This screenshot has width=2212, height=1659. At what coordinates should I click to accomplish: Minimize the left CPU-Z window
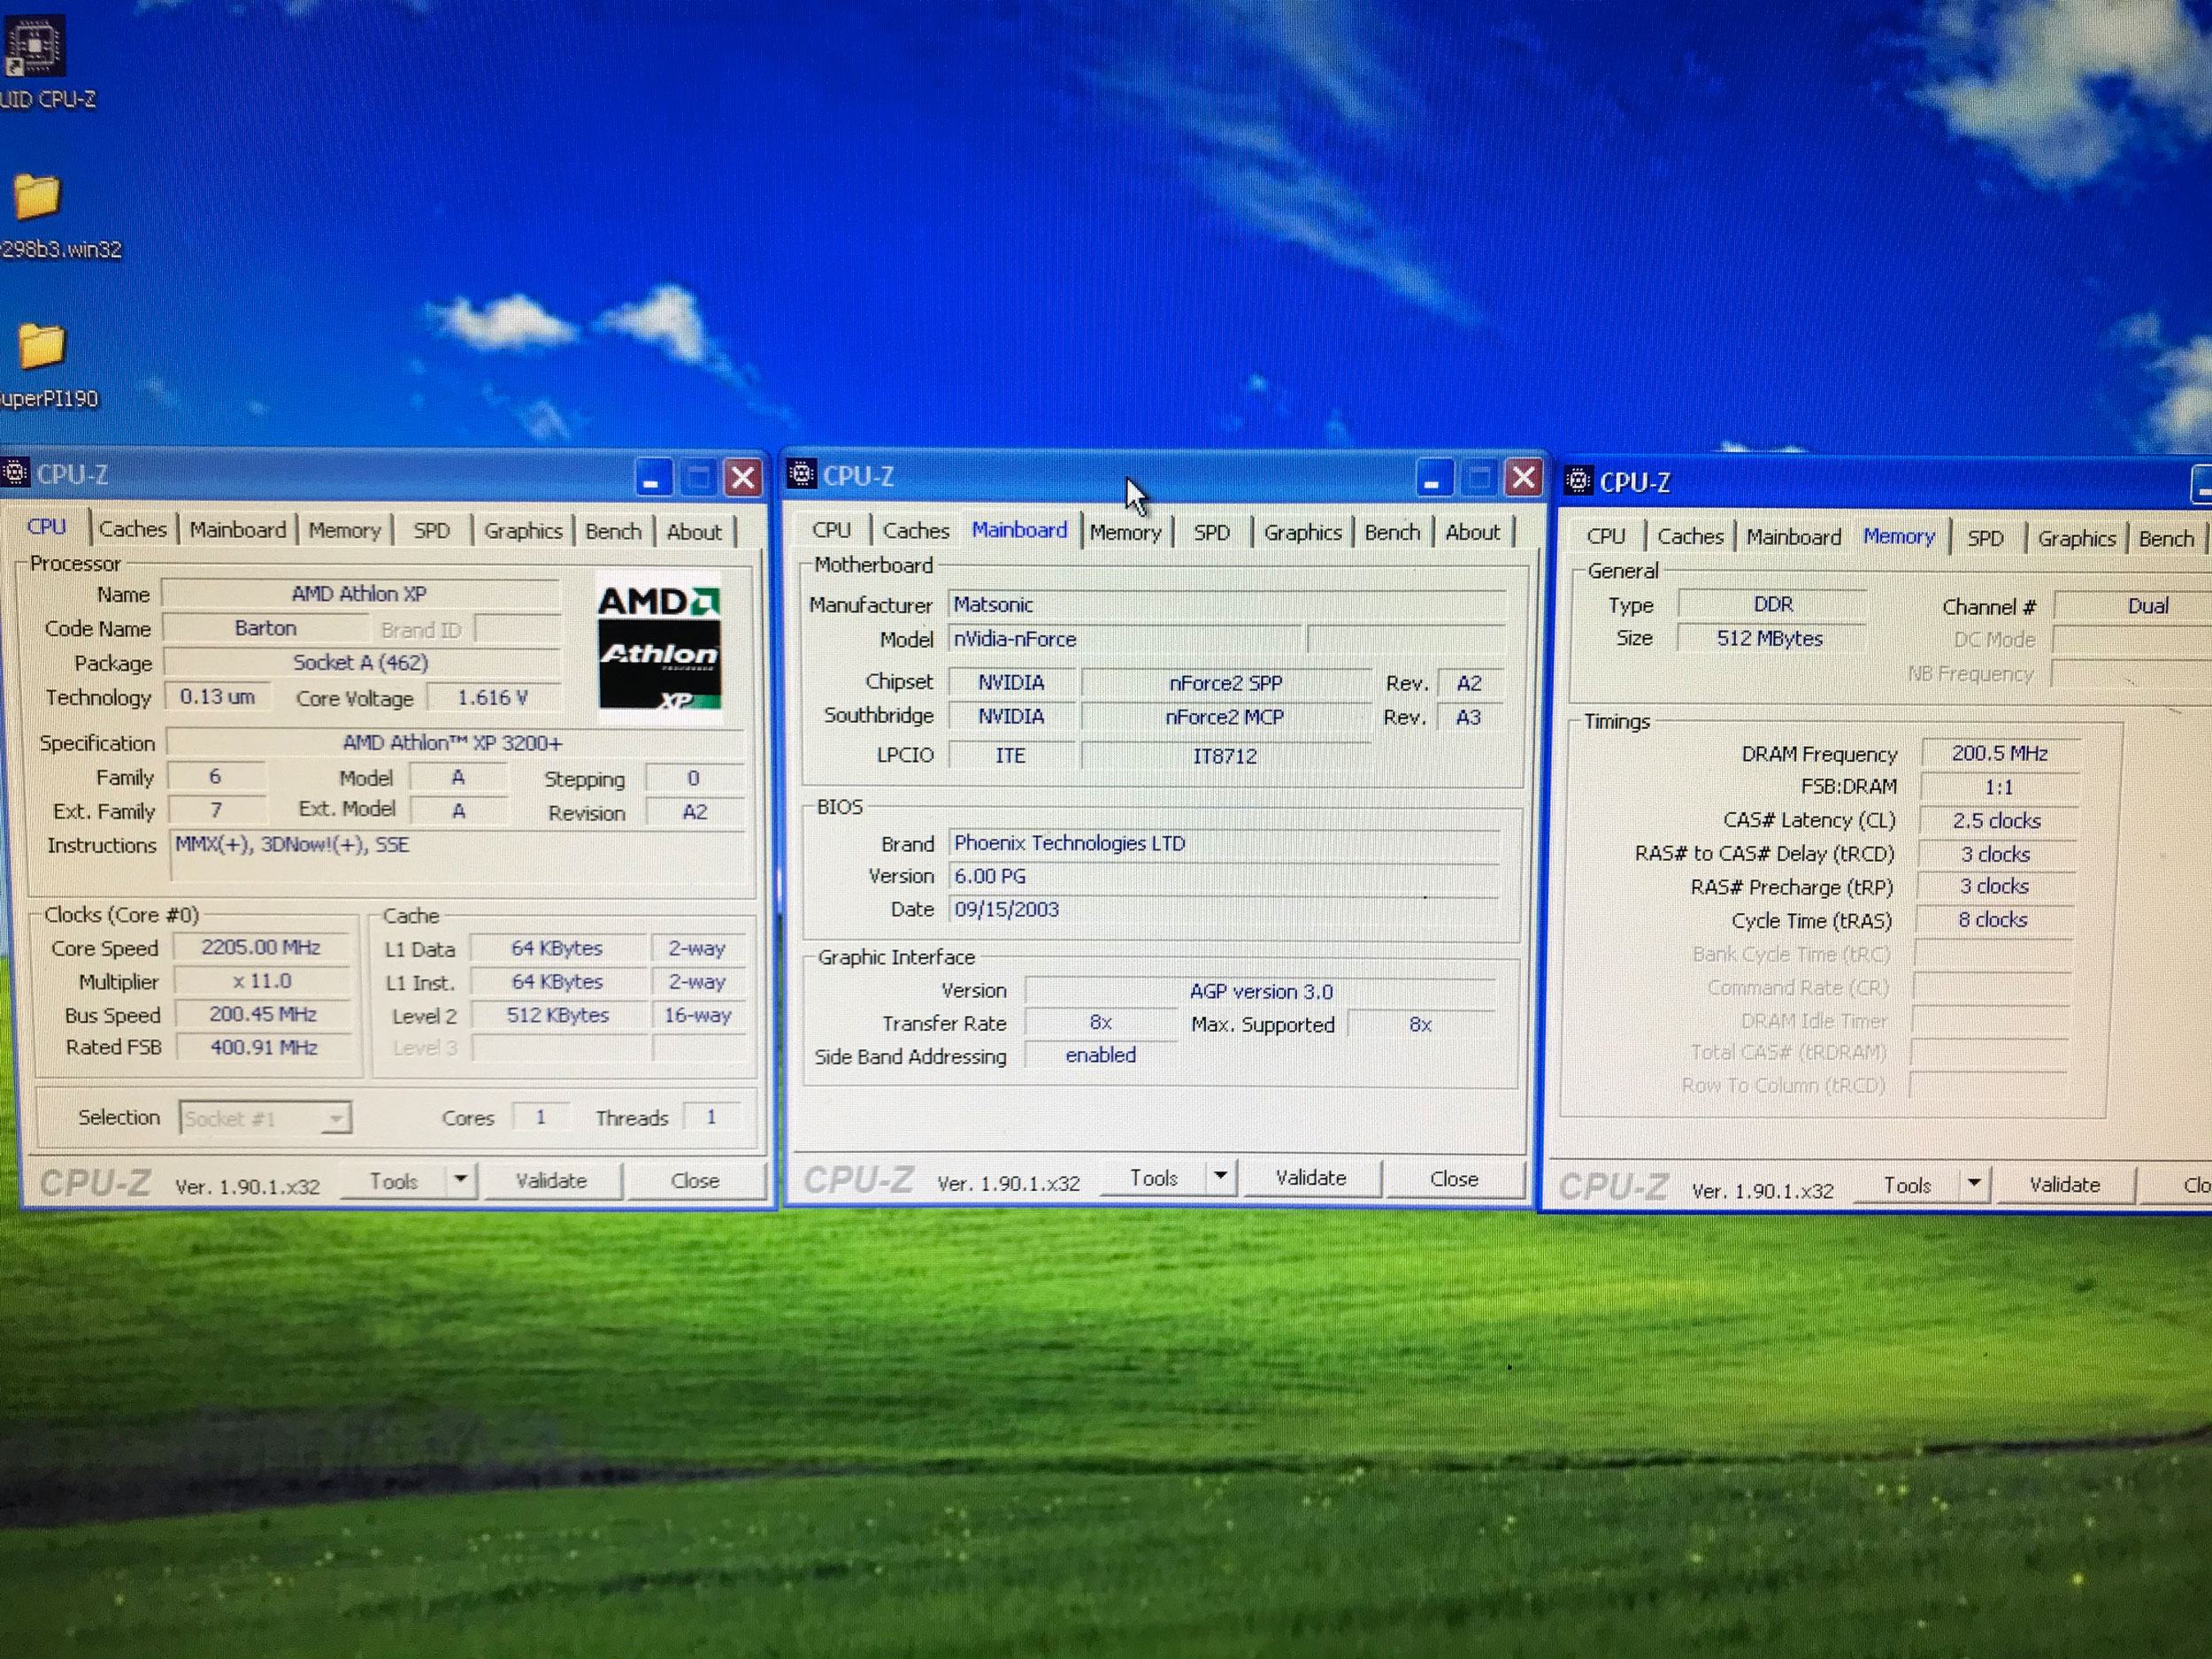654,478
